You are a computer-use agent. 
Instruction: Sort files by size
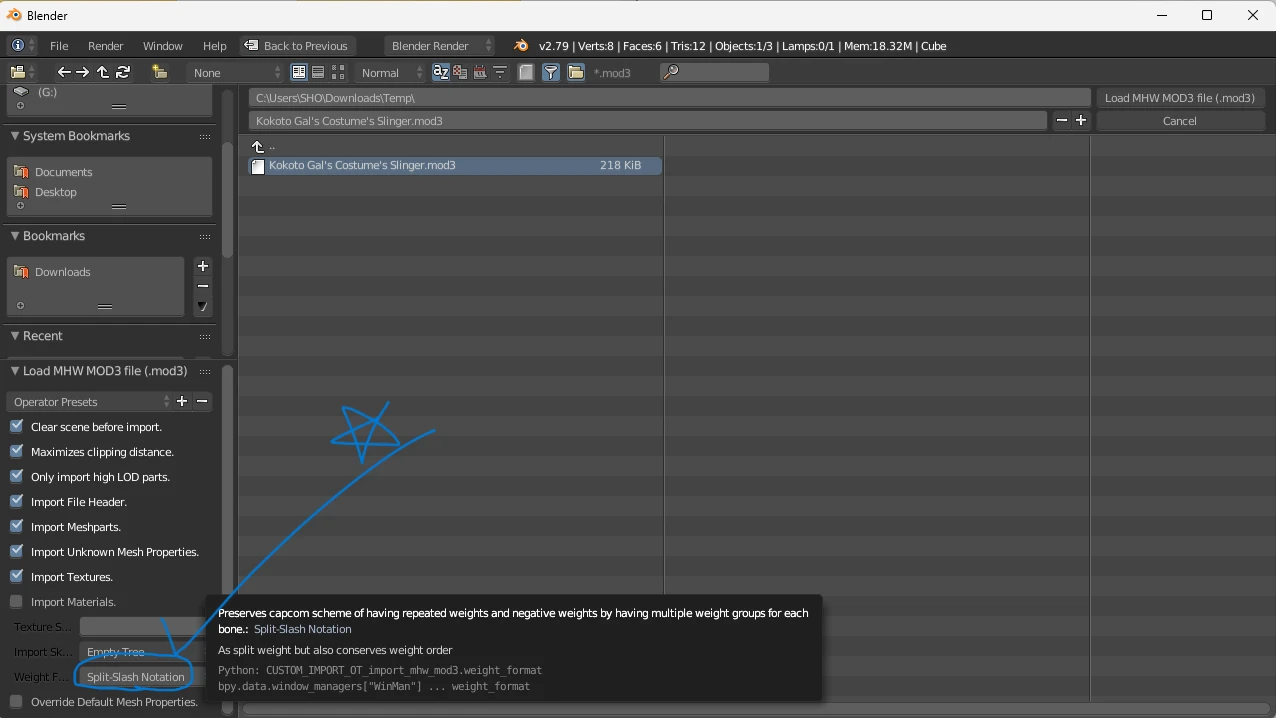tap(499, 72)
